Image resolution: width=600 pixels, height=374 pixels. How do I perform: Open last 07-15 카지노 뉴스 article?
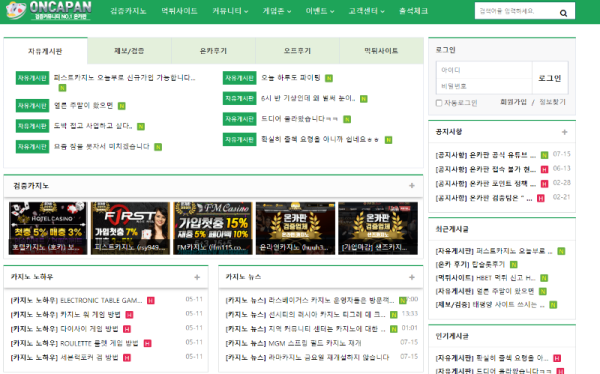click(x=307, y=358)
